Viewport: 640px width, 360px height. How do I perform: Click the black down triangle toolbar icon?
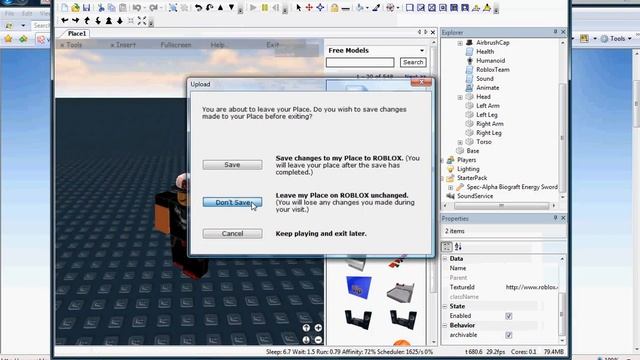231,7
